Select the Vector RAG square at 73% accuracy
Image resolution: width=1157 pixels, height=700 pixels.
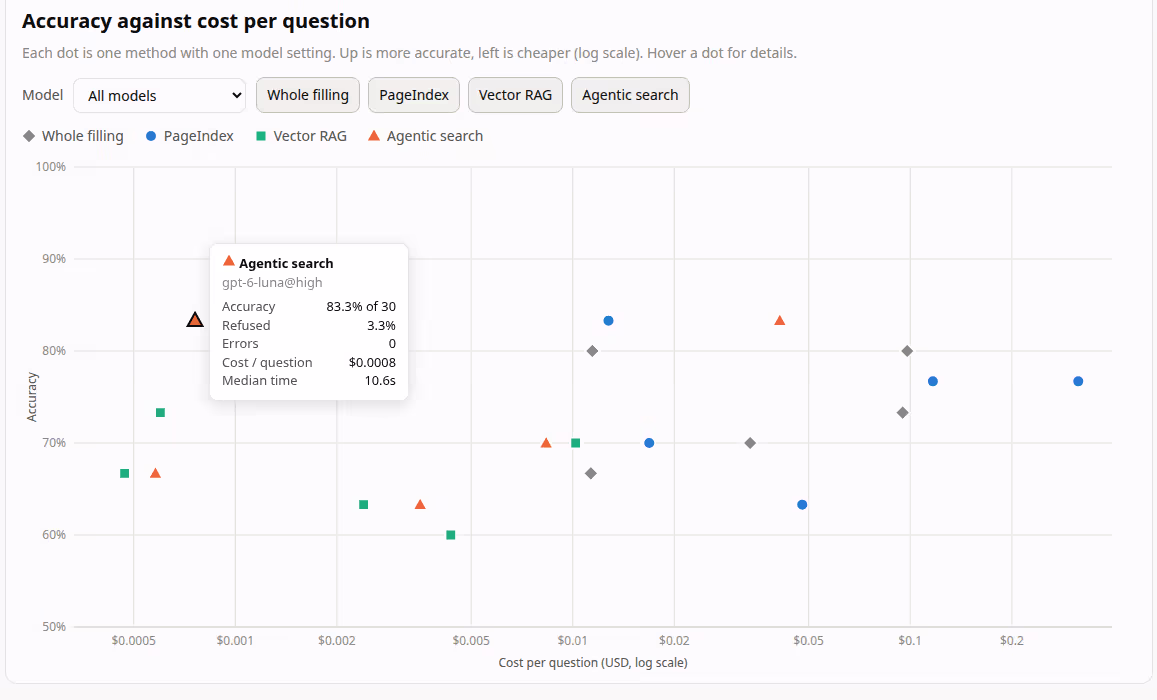click(160, 412)
